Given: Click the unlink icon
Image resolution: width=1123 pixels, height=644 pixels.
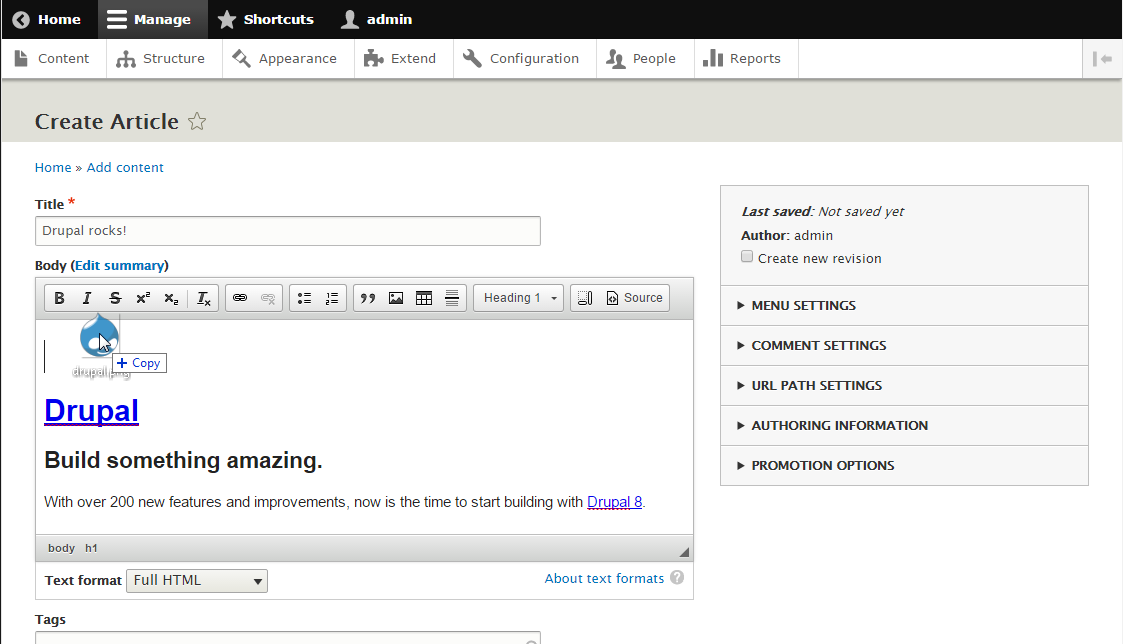Looking at the screenshot, I should pyautogui.click(x=268, y=298).
